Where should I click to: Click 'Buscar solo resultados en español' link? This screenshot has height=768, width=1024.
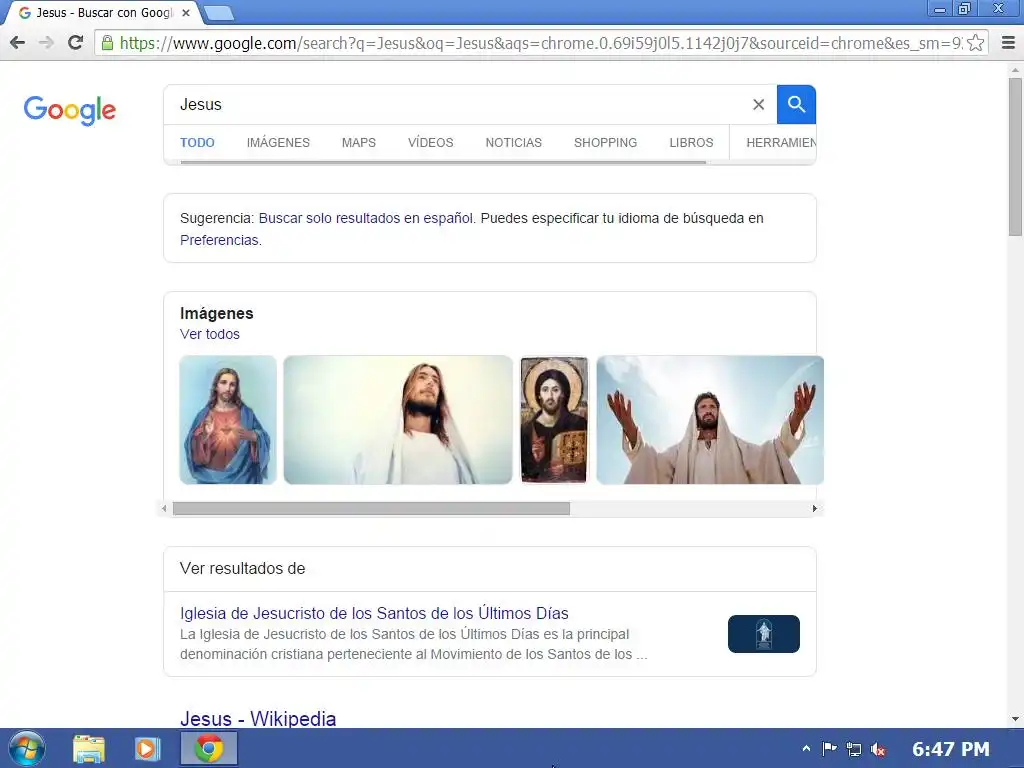coord(366,218)
